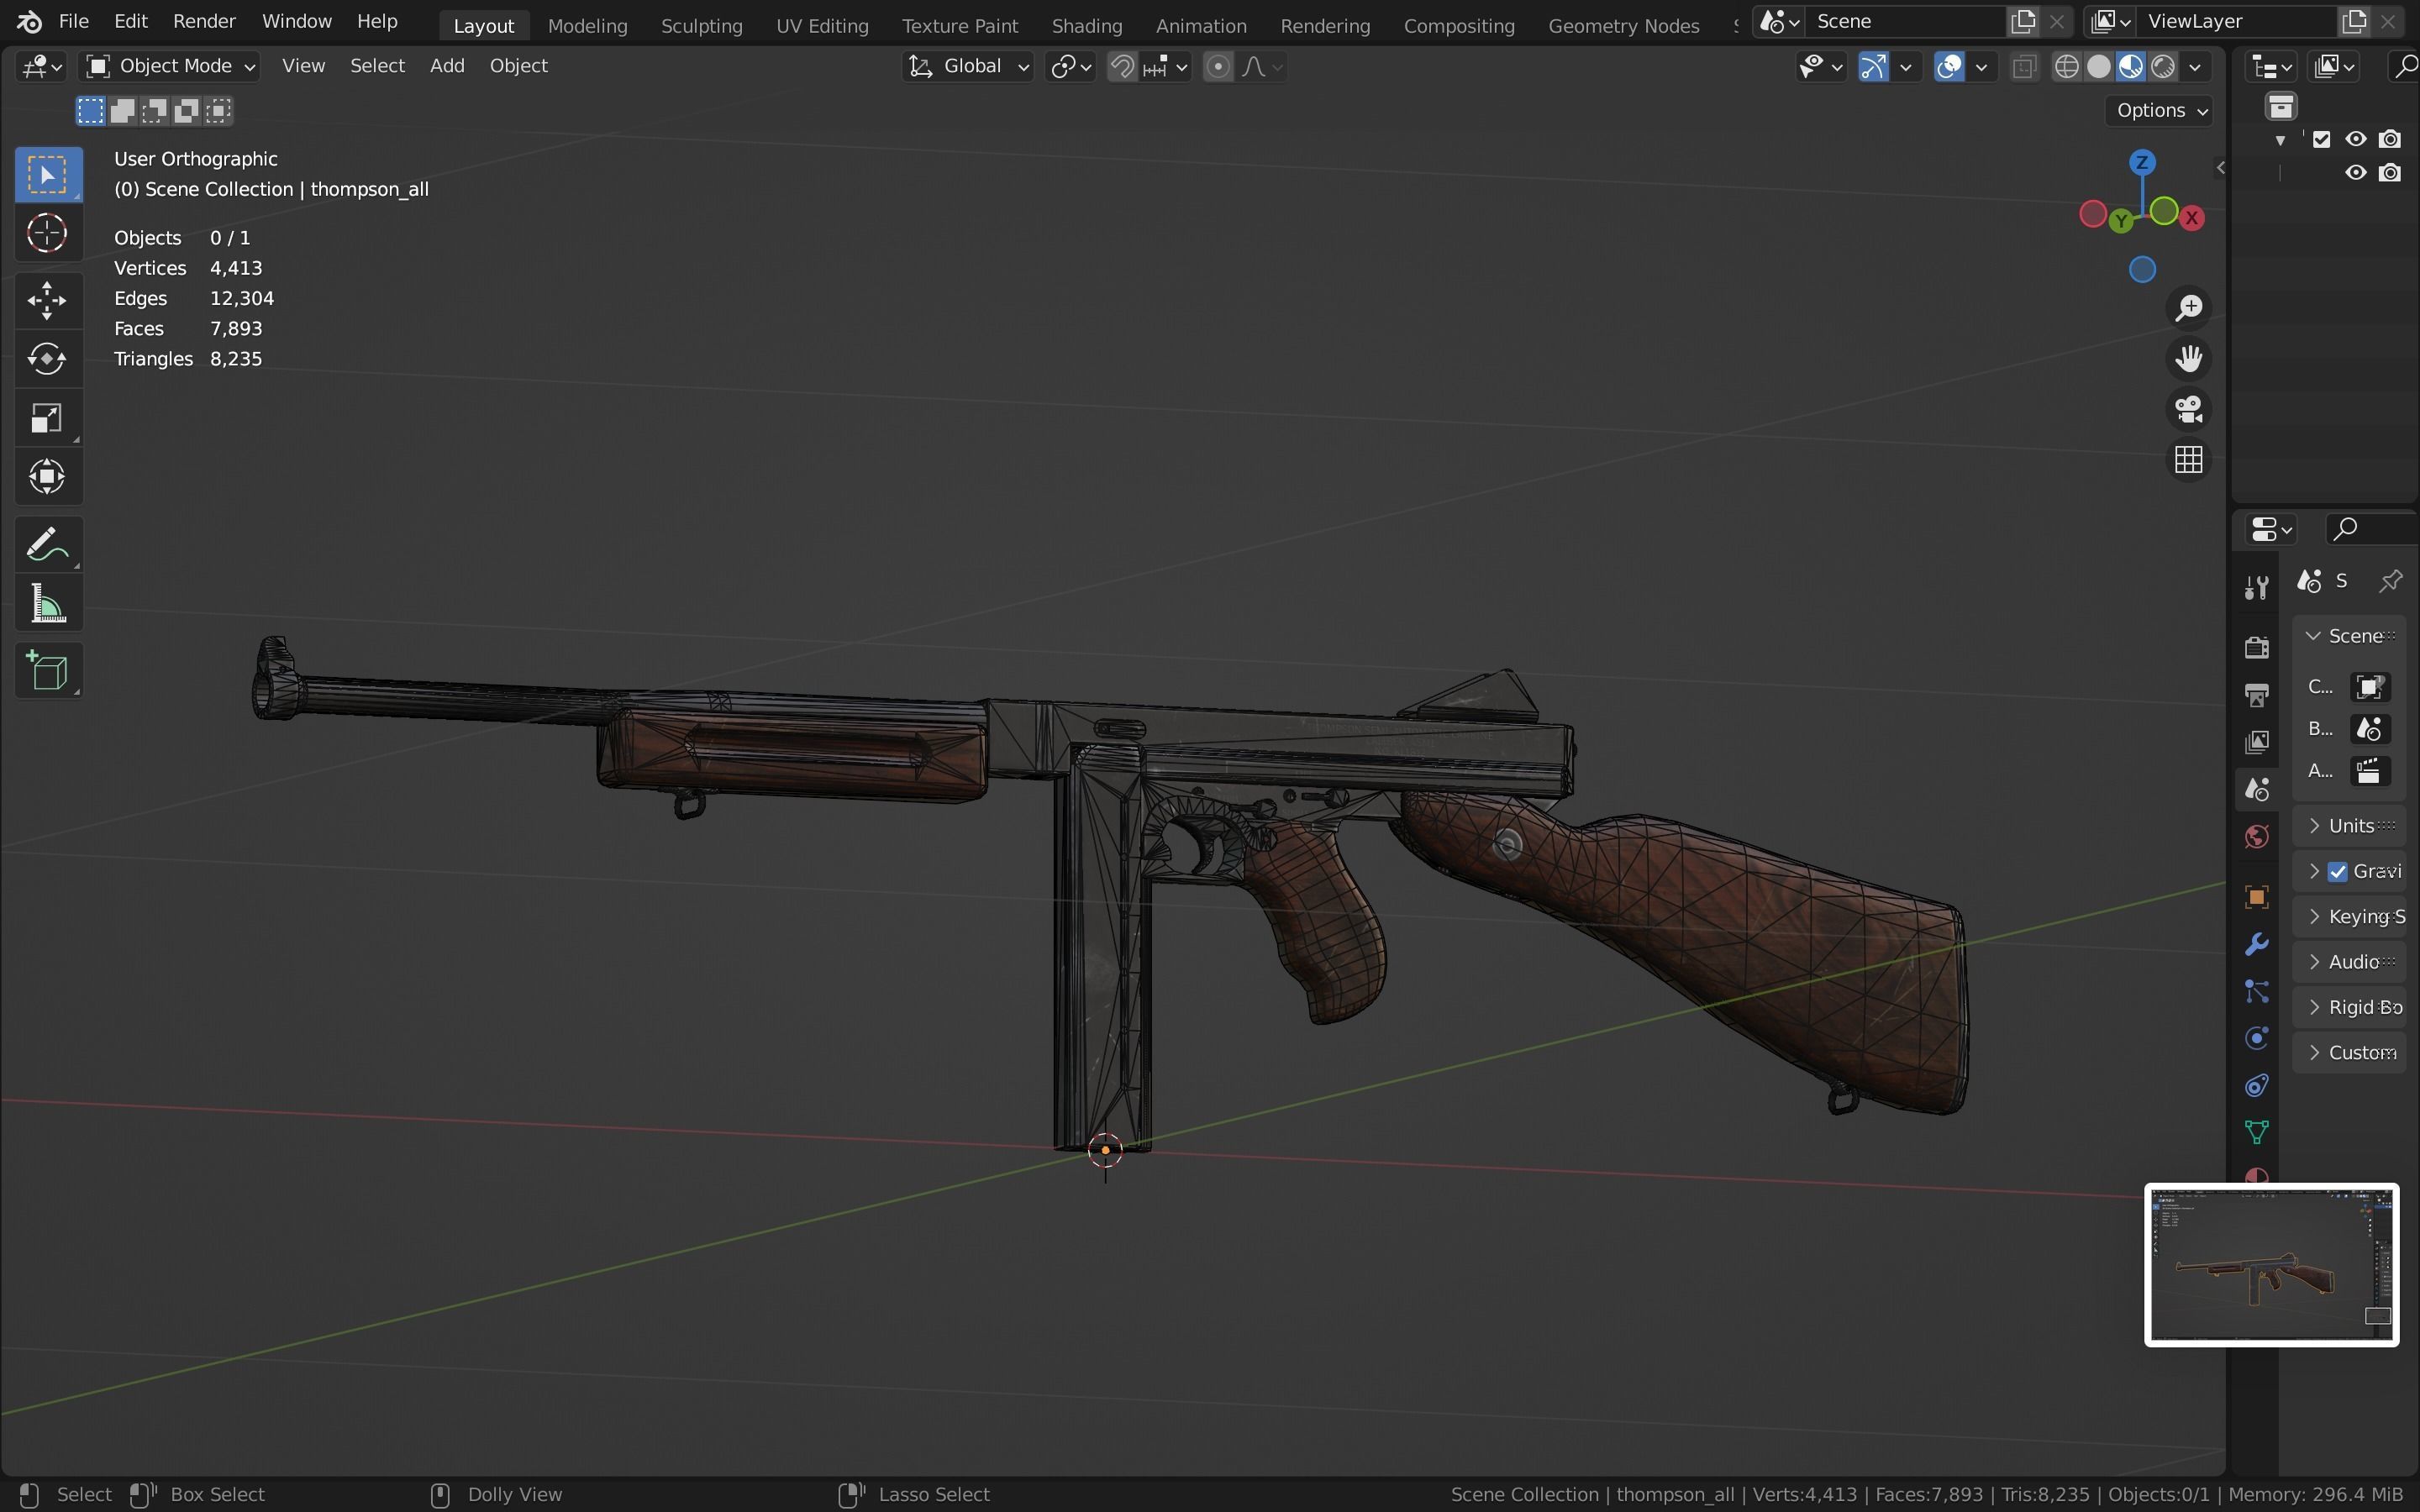Switch to orthographic grid view button
Image resolution: width=2420 pixels, height=1512 pixels.
[2188, 460]
